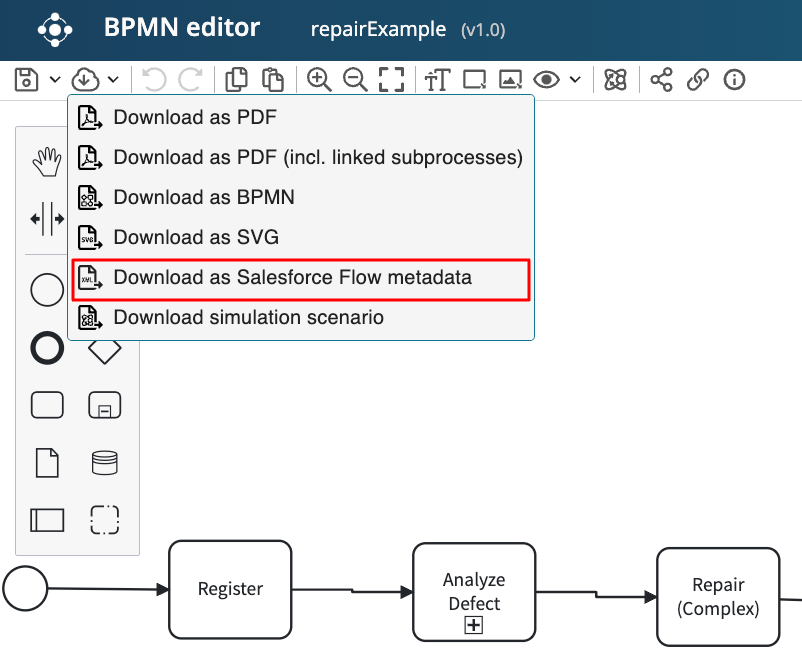Viewport: 802px width, 666px height.
Task: Click the undo arrow in toolbar
Action: (x=154, y=80)
